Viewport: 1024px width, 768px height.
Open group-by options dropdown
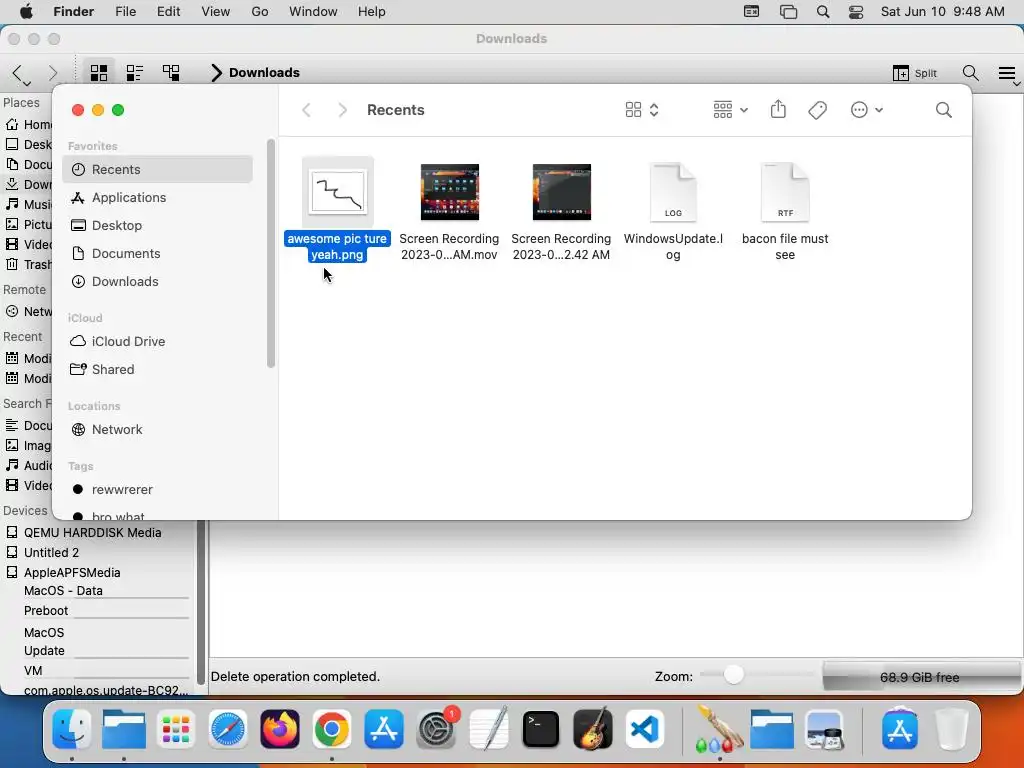click(730, 110)
